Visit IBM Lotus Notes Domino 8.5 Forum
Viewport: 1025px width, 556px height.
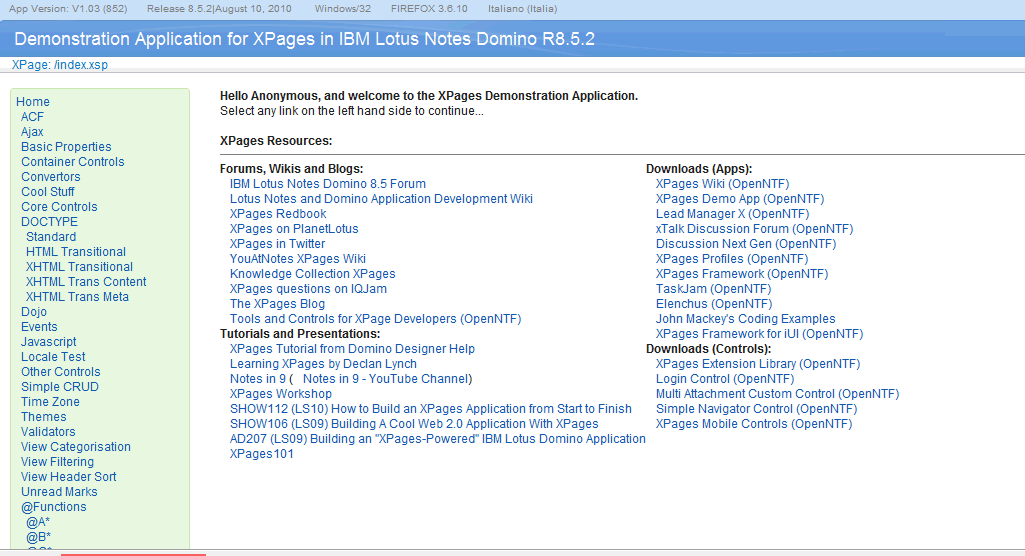click(x=328, y=184)
